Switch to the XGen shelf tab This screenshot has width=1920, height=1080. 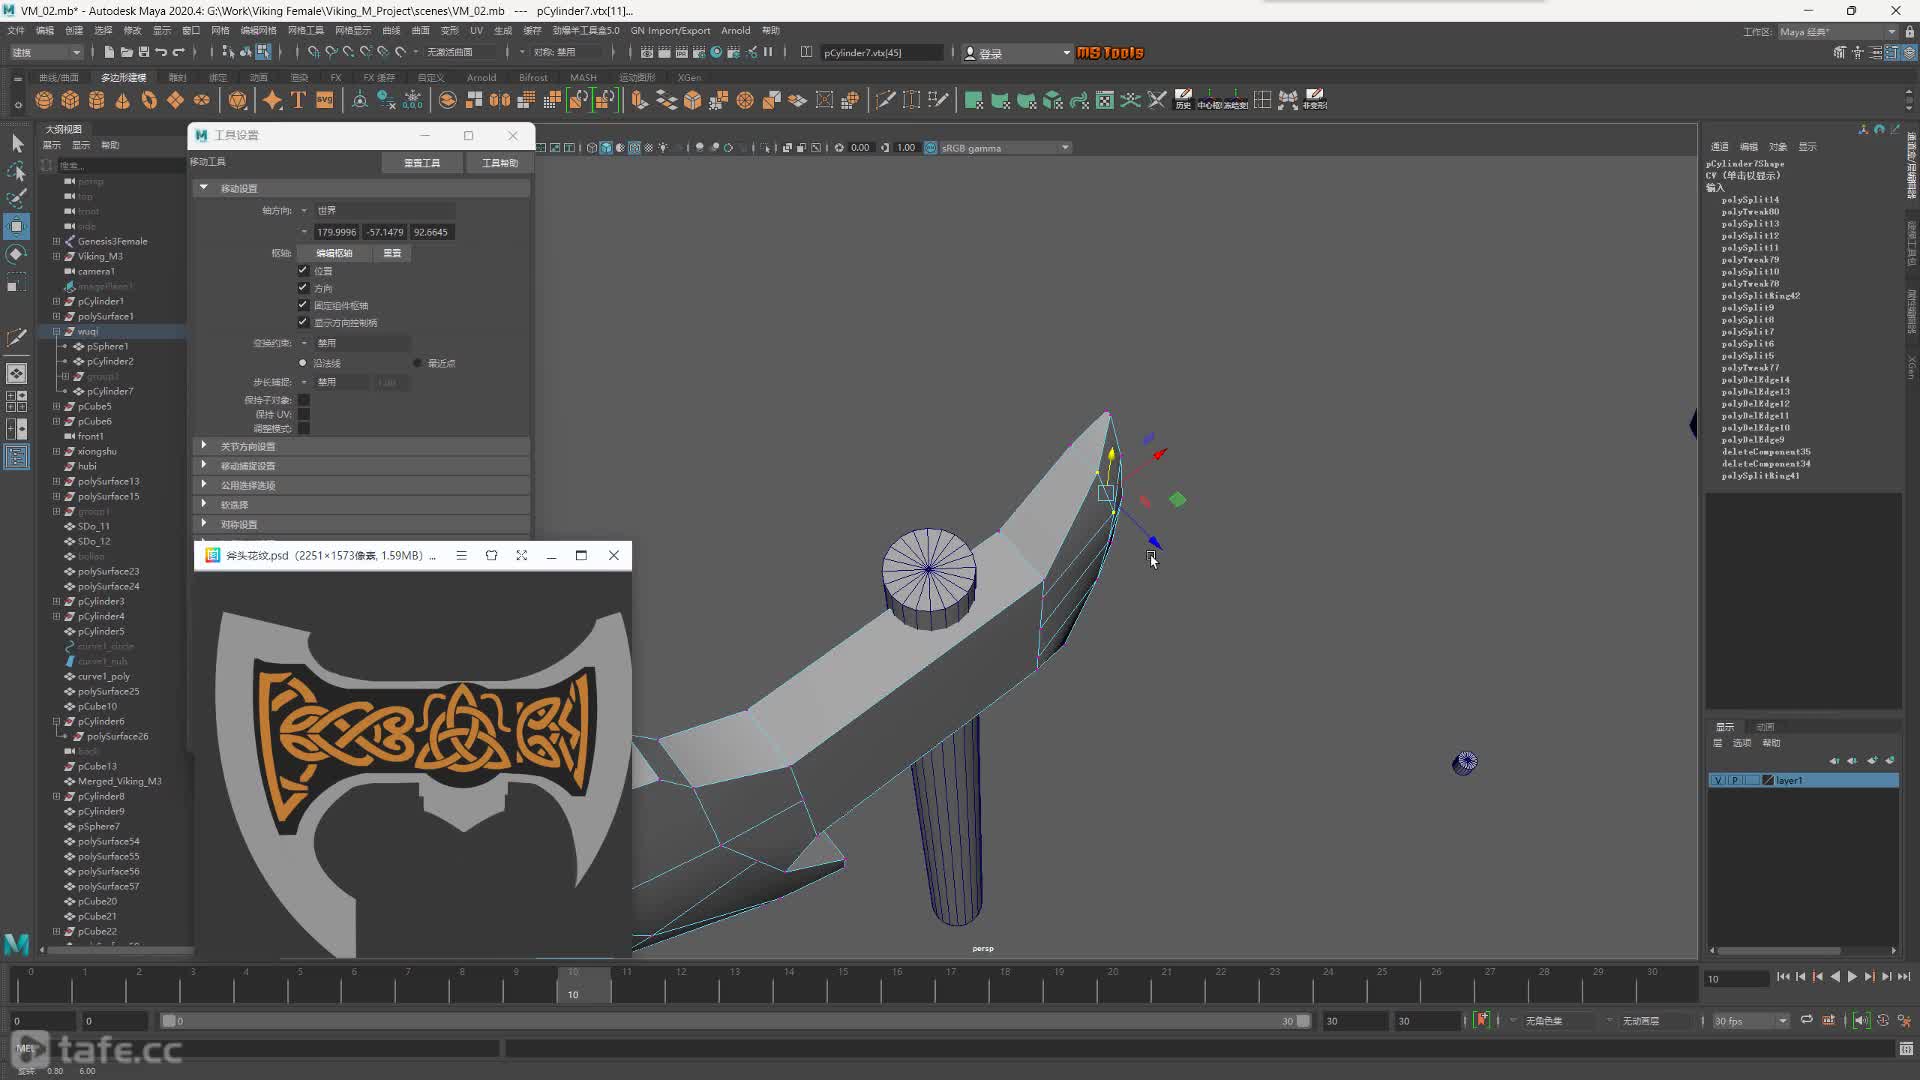(x=689, y=77)
